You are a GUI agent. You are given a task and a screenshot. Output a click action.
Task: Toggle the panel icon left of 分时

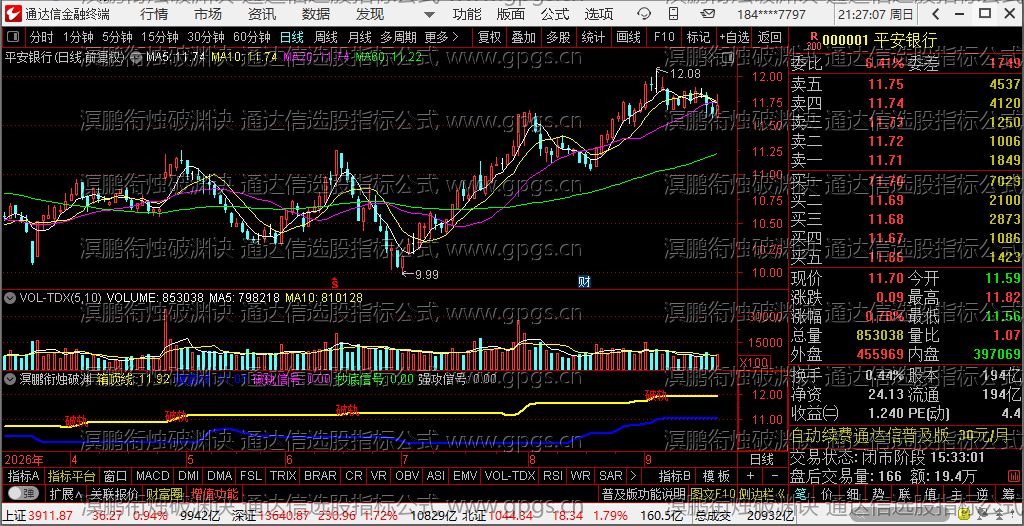[x=14, y=37]
